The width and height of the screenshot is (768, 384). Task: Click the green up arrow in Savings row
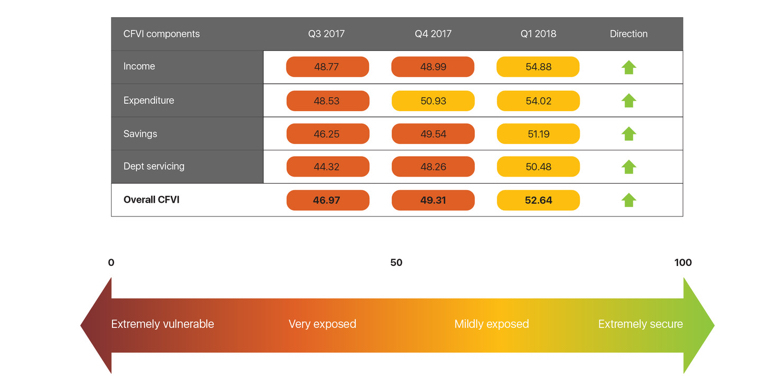point(629,134)
